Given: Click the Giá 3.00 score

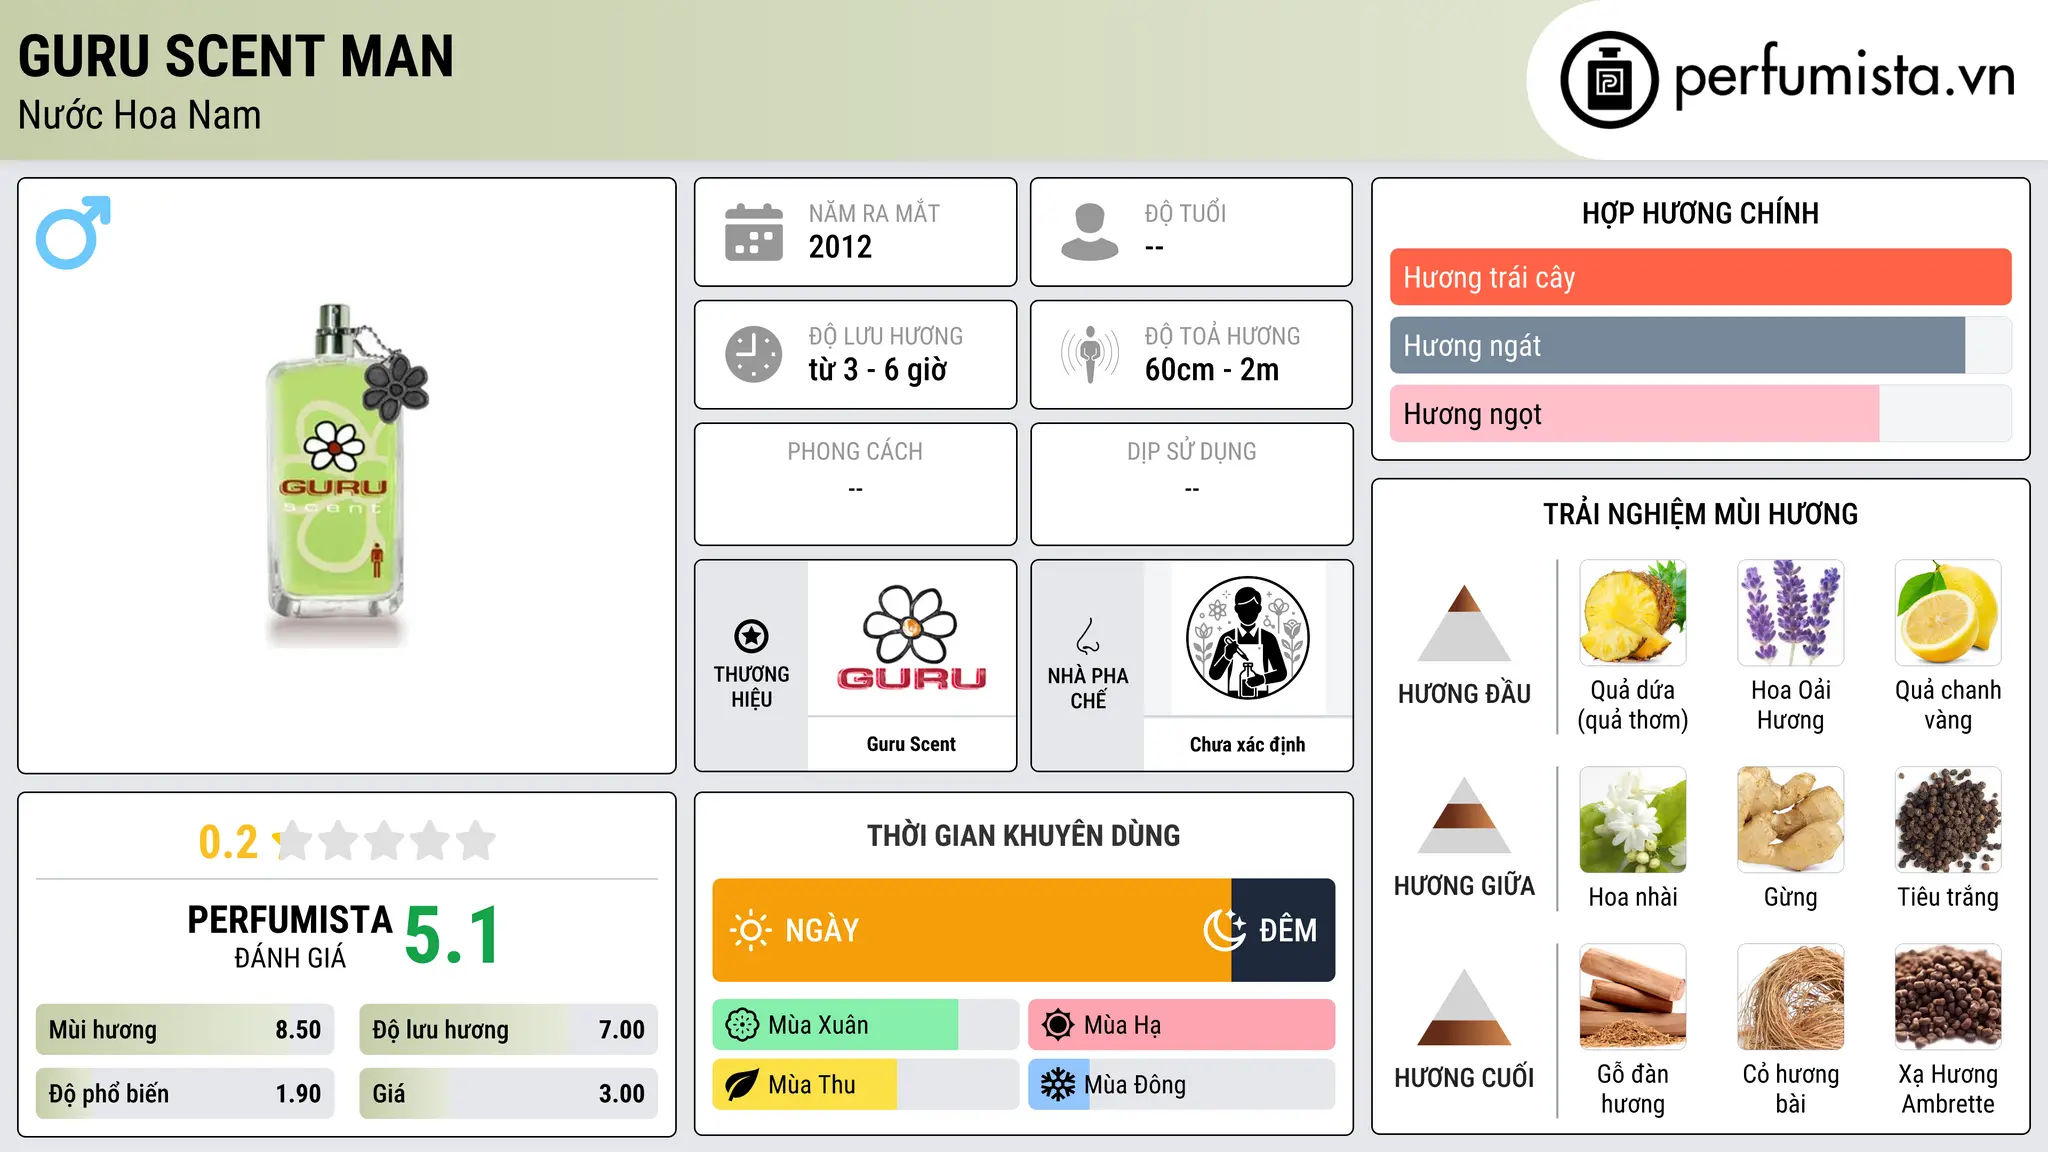Looking at the screenshot, I should point(509,1094).
